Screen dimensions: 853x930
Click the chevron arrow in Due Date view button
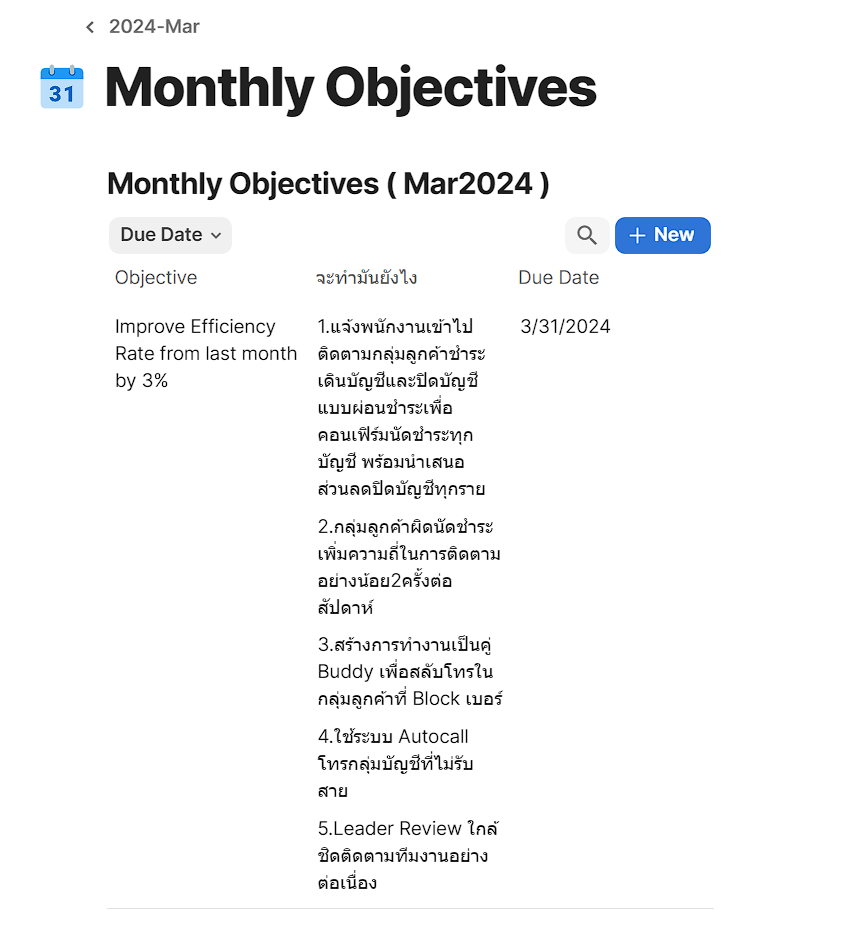coord(216,236)
